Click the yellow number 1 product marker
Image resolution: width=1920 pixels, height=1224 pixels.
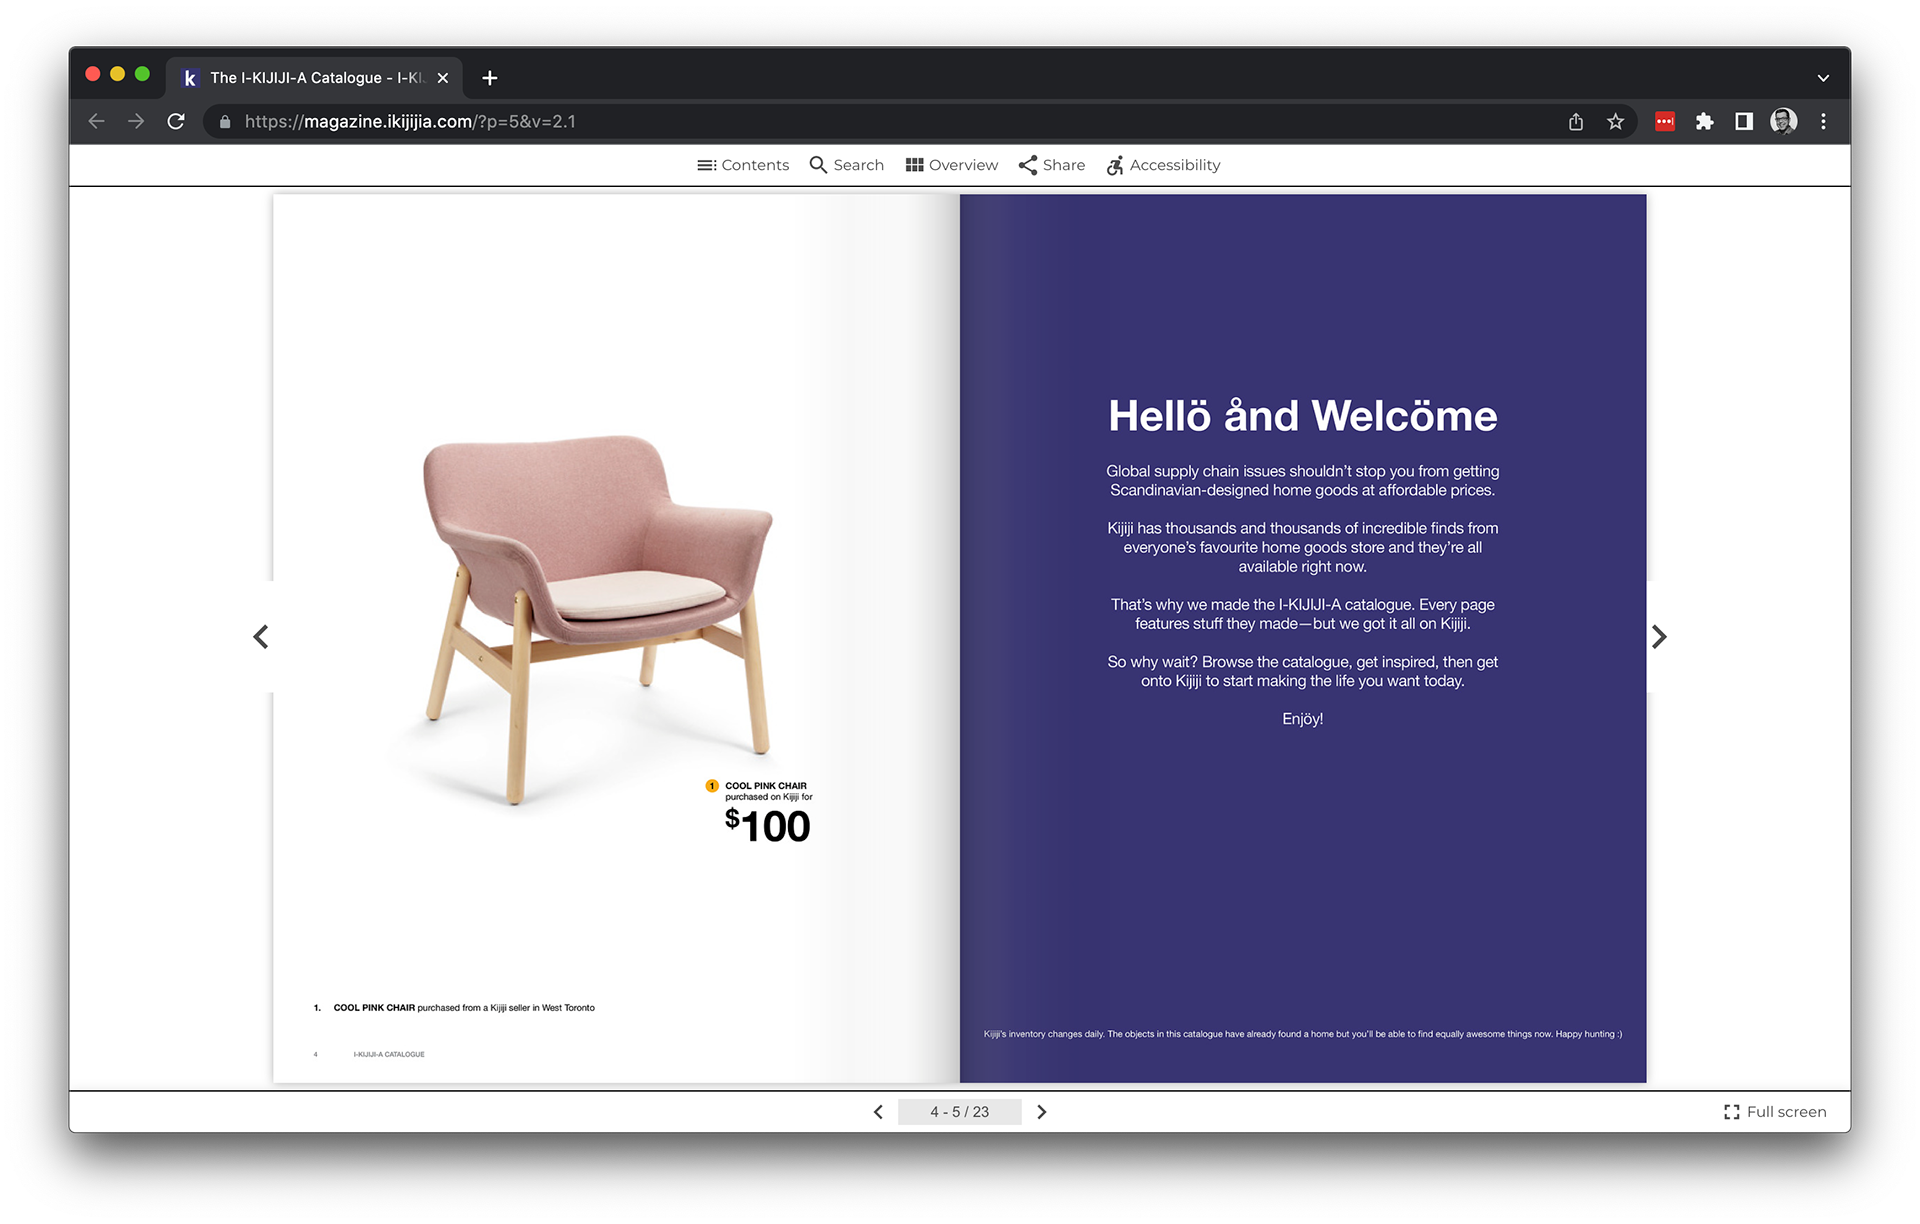pyautogui.click(x=712, y=786)
